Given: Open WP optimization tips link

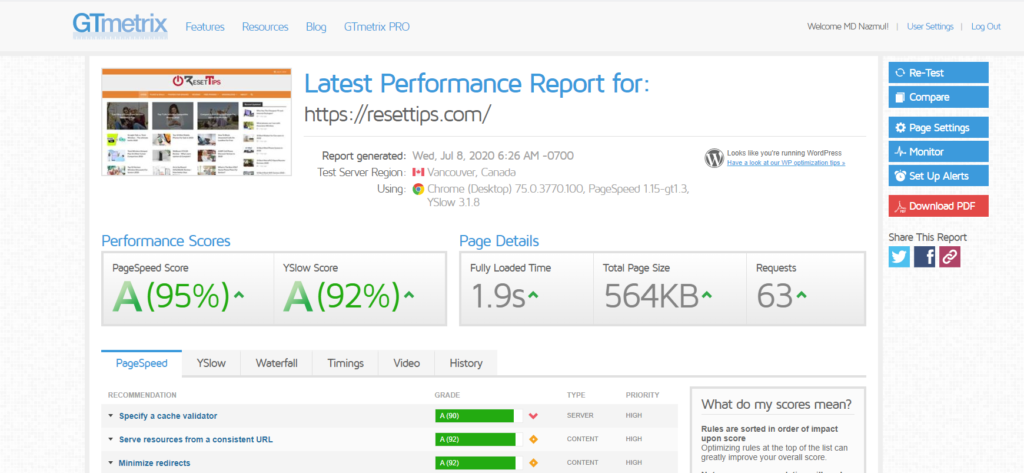Looking at the screenshot, I should tap(786, 163).
